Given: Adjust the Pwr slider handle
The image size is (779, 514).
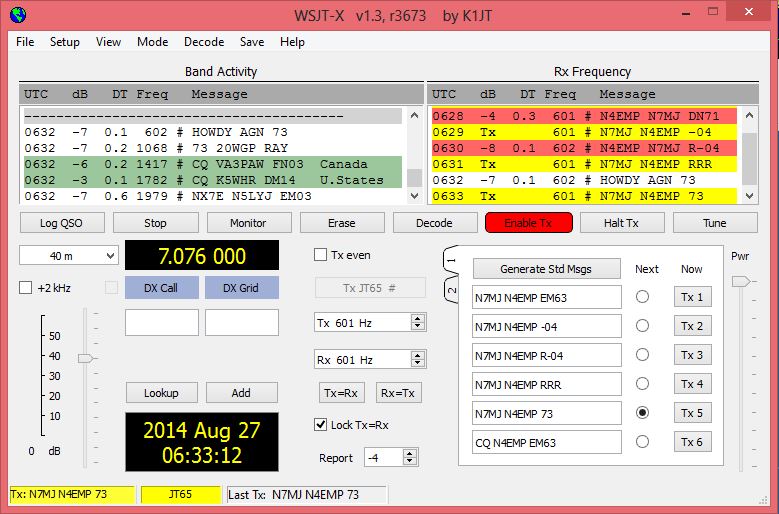Looking at the screenshot, I should 741,282.
